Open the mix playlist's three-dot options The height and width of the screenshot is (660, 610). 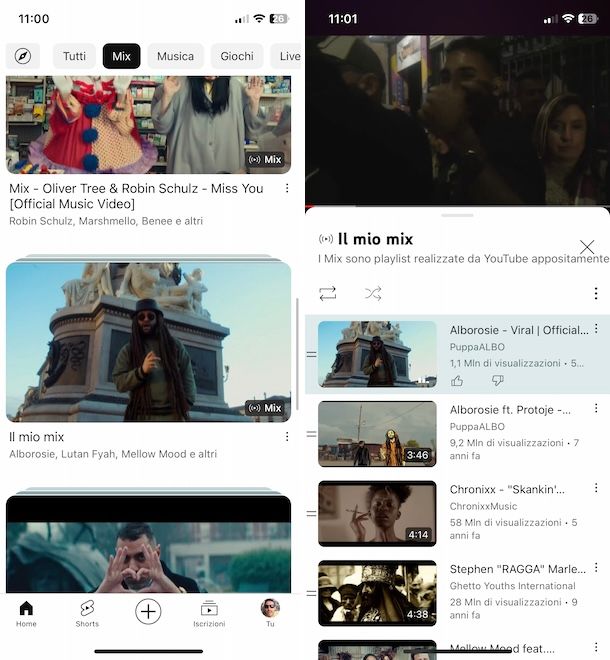coord(596,293)
